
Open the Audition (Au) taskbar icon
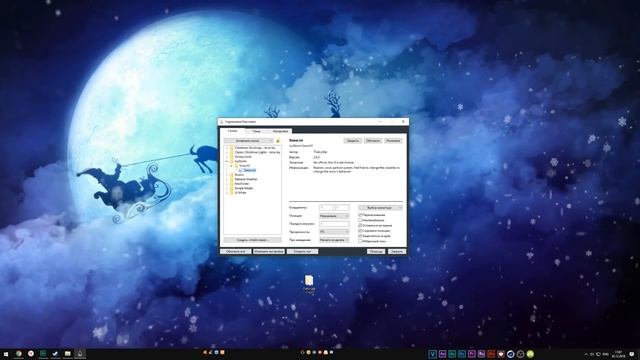[x=452, y=354]
